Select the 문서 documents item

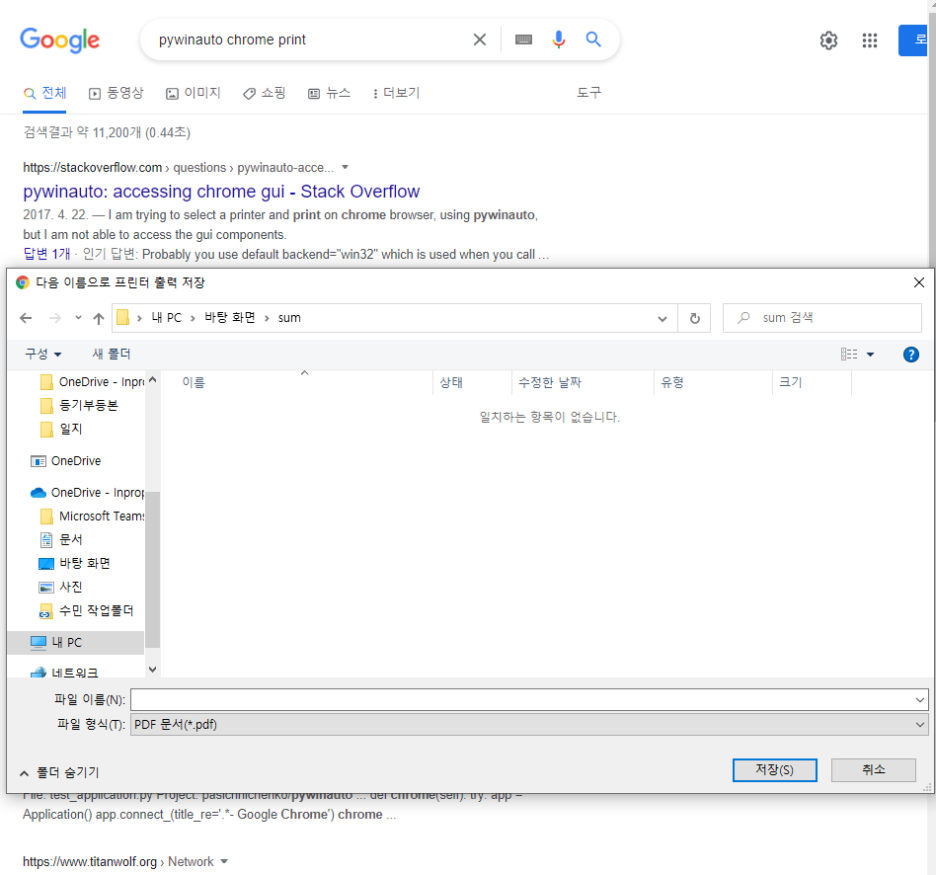click(x=61, y=540)
